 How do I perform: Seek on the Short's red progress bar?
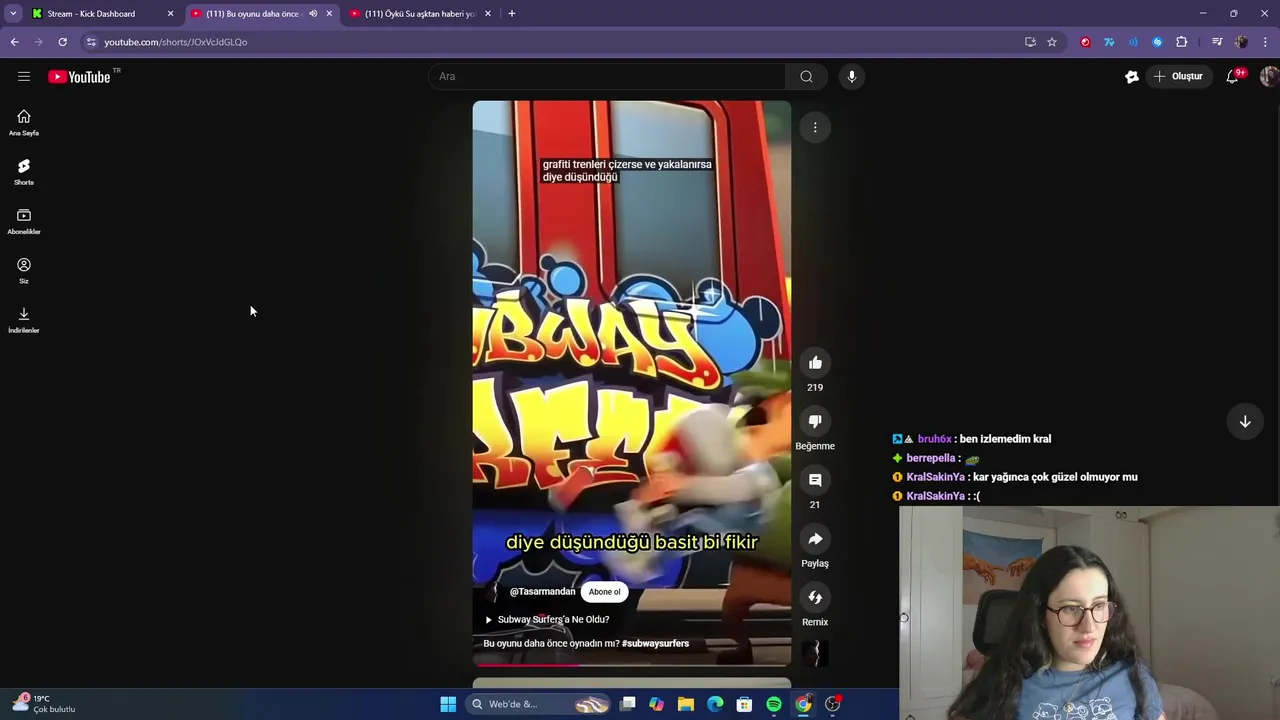(x=631, y=663)
